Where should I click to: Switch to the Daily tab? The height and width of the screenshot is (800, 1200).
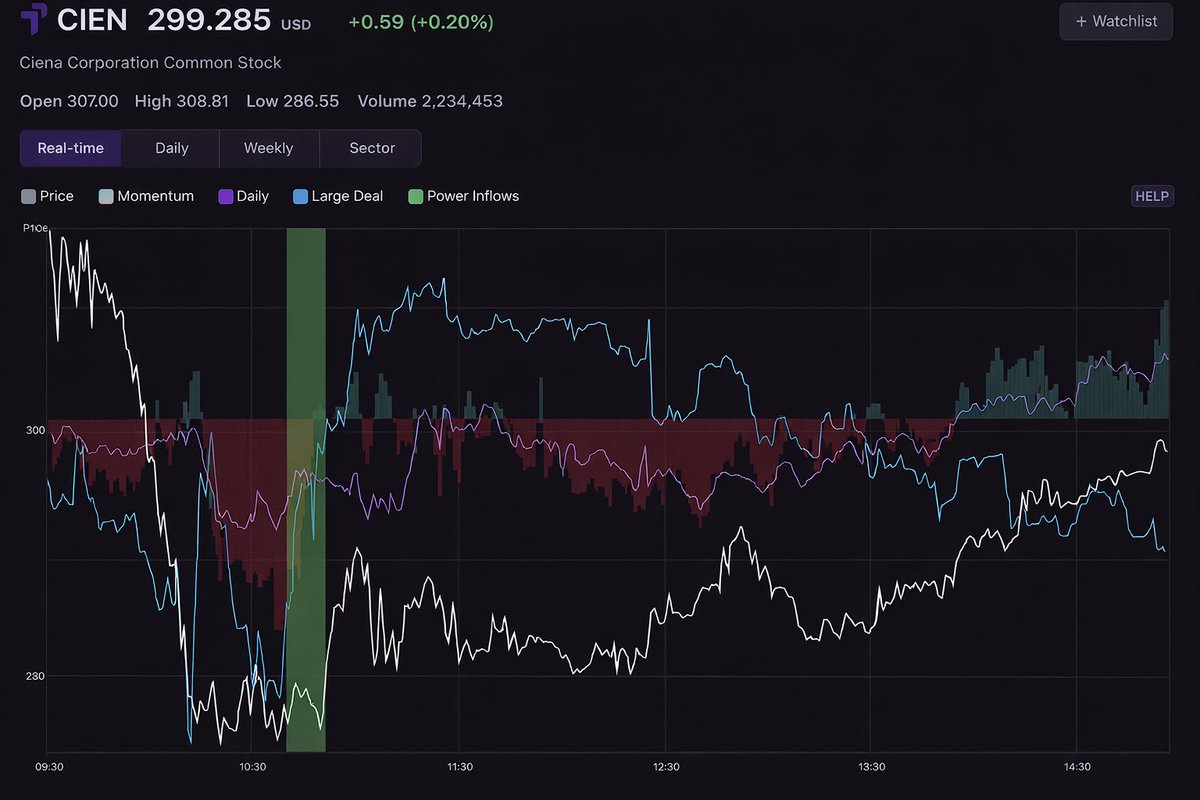[170, 148]
